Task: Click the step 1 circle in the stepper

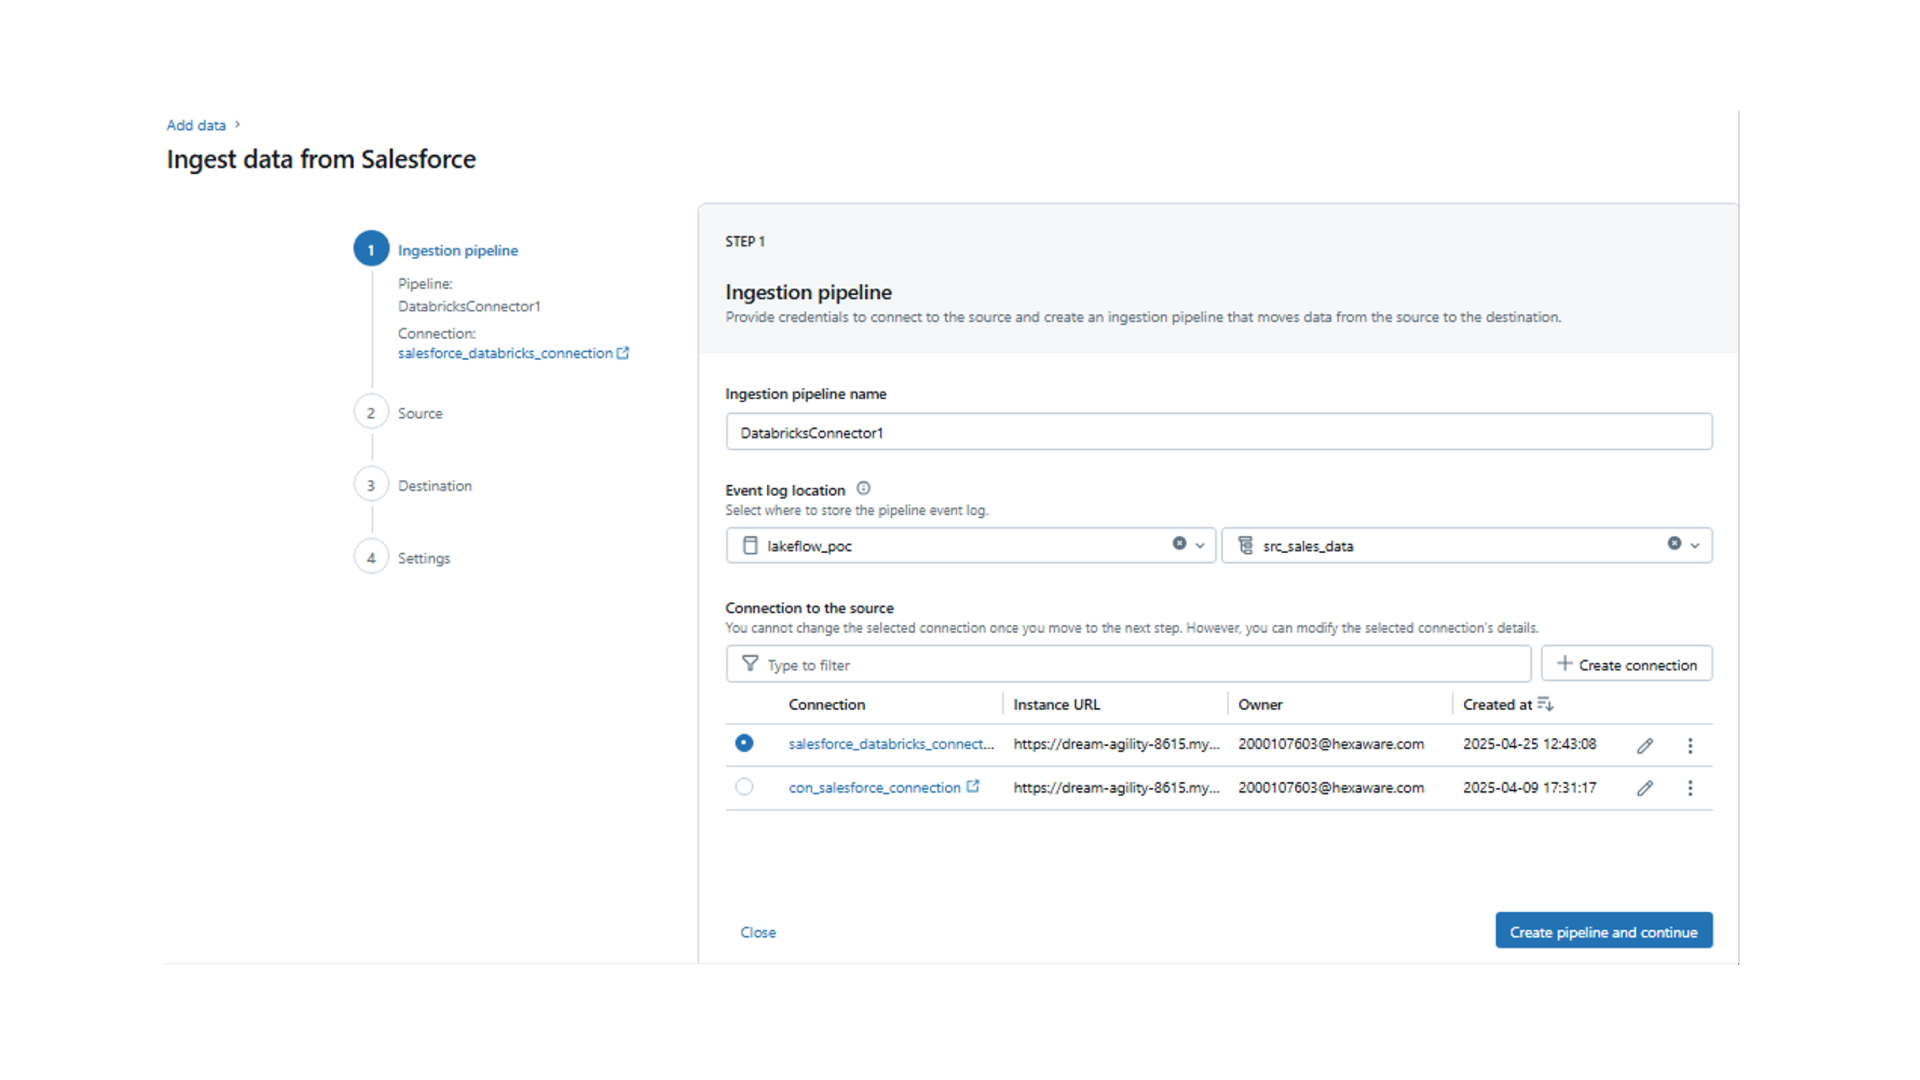Action: (x=371, y=249)
